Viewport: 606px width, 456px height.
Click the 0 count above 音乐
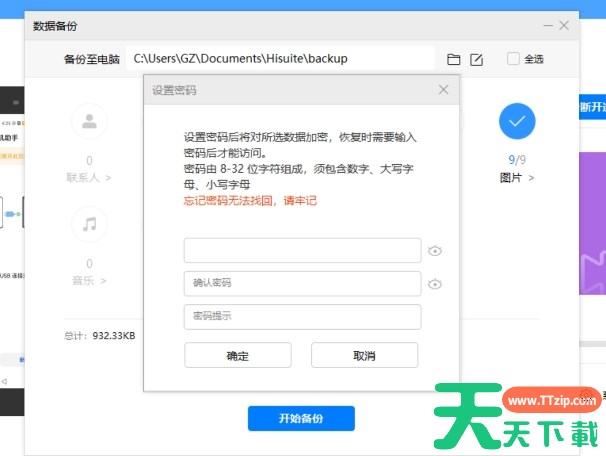(x=89, y=264)
